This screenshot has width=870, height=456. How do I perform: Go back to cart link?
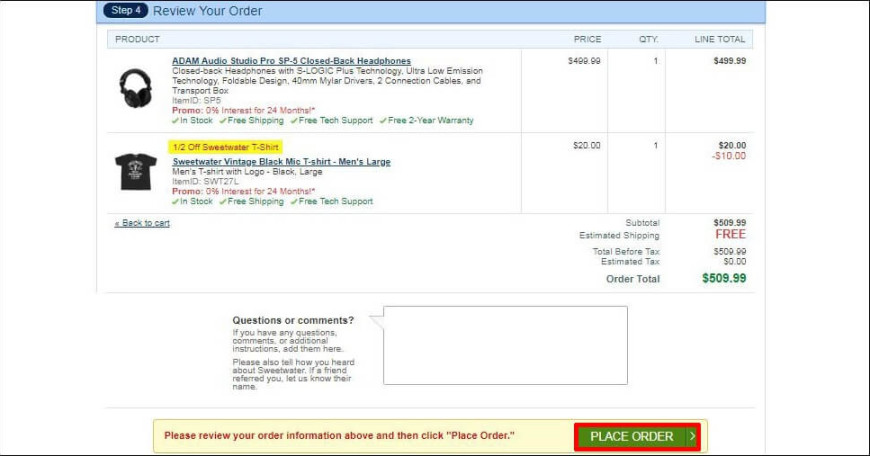[x=142, y=223]
